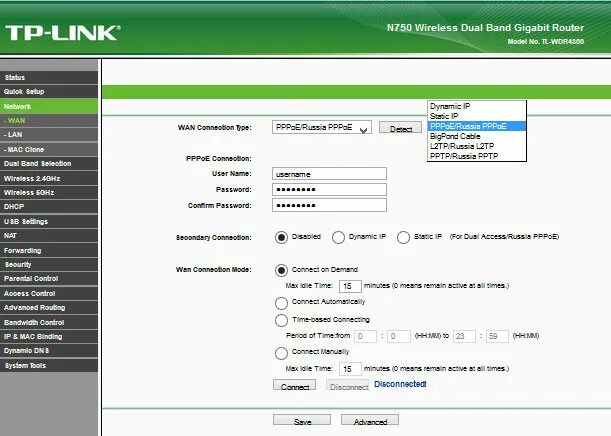
Task: Open the LAN submenu item
Action: click(x=49, y=135)
